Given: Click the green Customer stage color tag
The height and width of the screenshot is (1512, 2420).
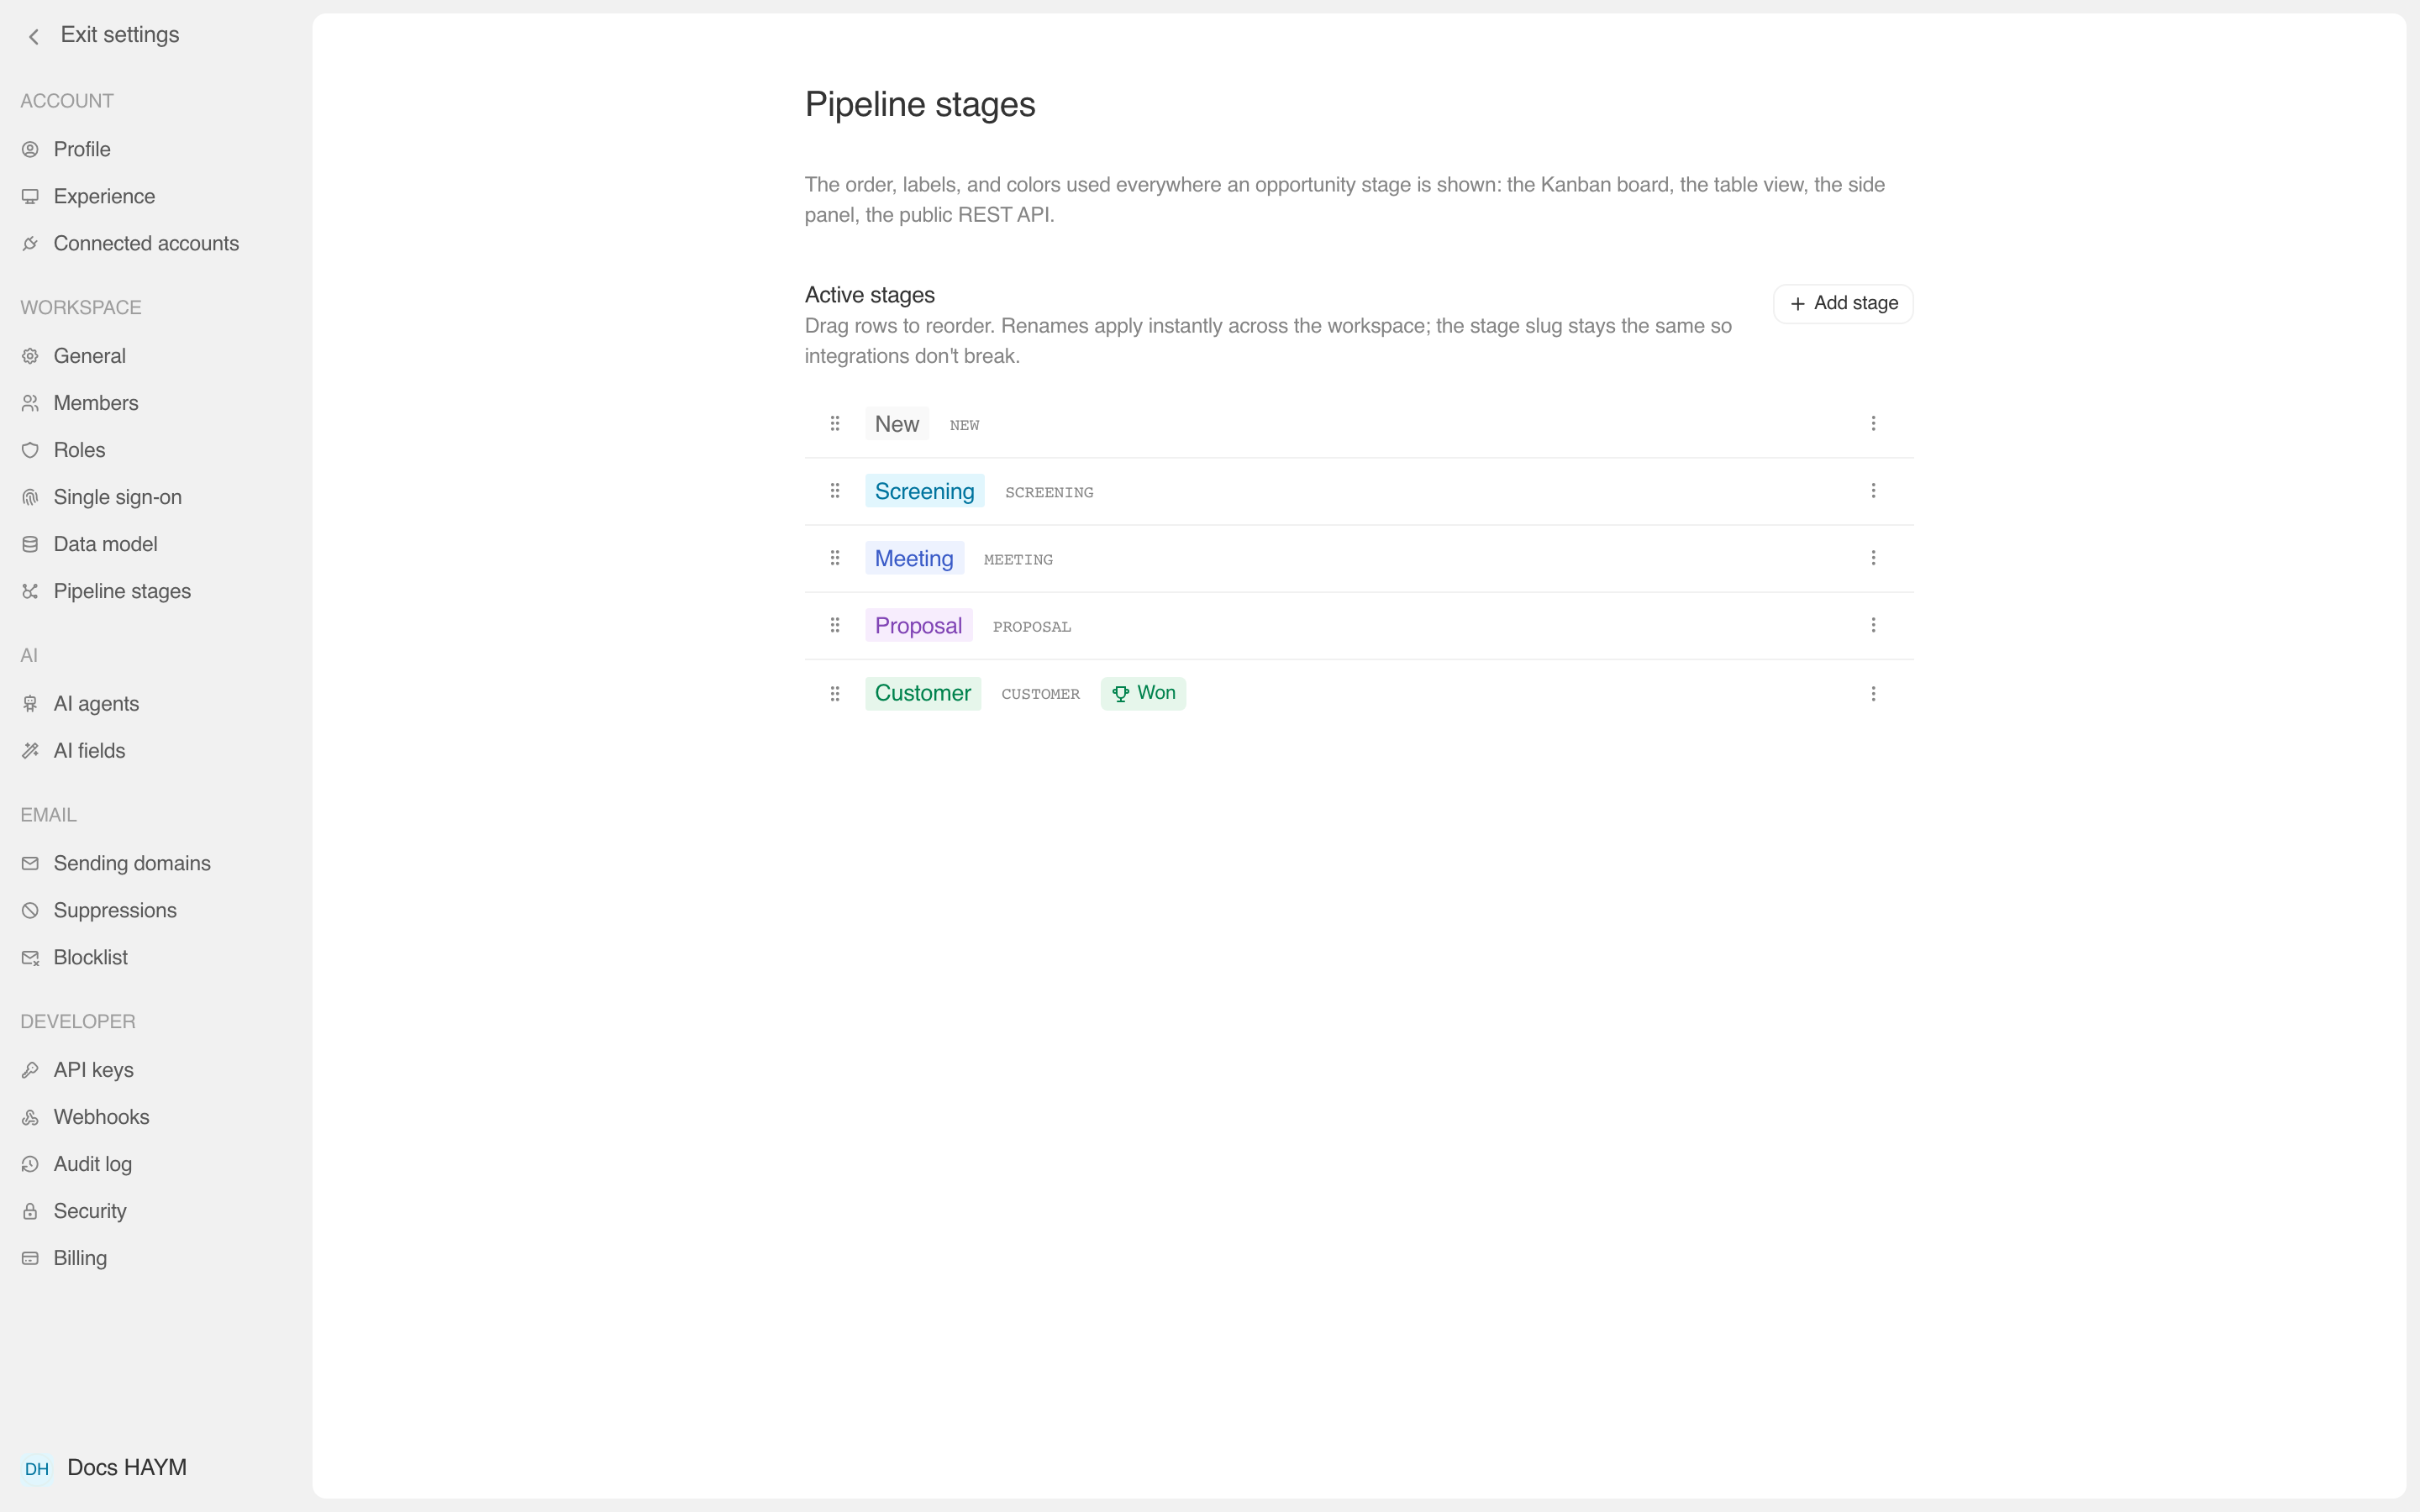Looking at the screenshot, I should tap(923, 693).
